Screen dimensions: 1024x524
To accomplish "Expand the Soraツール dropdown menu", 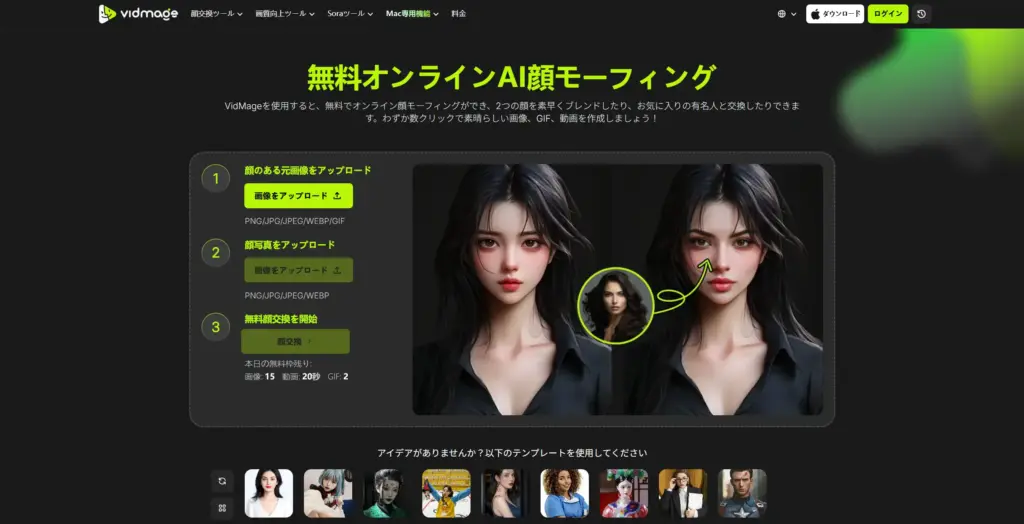I will 351,14.
